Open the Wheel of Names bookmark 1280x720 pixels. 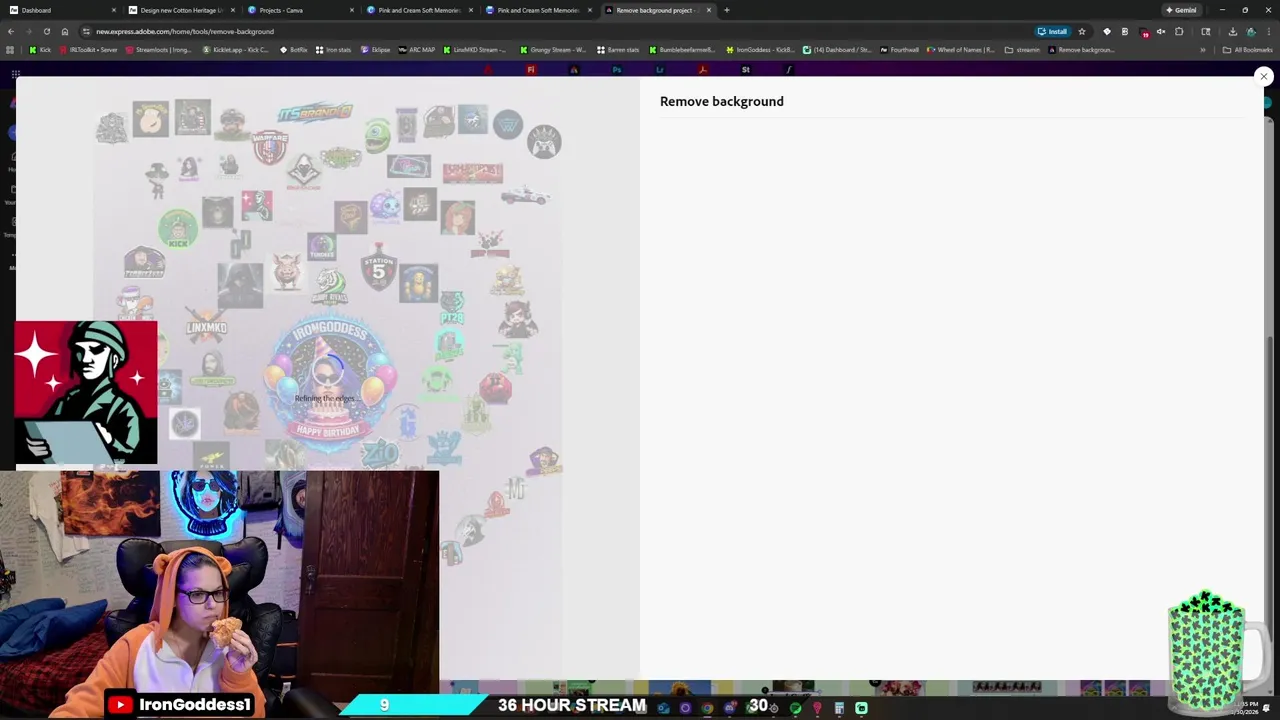click(x=960, y=50)
